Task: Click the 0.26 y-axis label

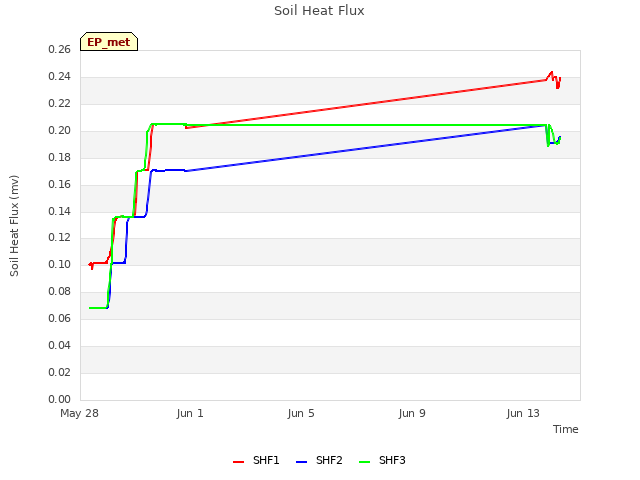Action: click(60, 49)
